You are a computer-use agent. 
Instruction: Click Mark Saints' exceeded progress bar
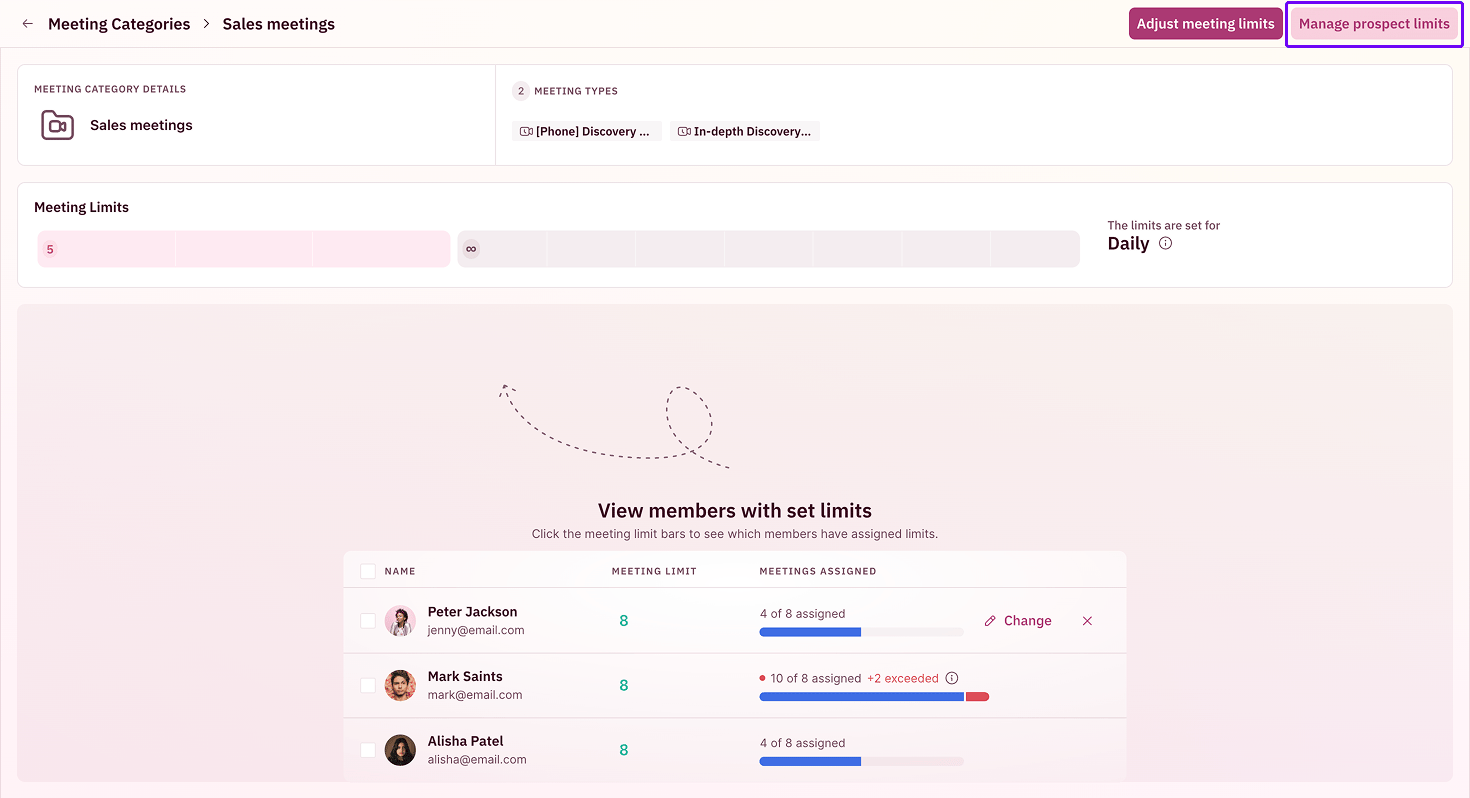[x=874, y=696]
